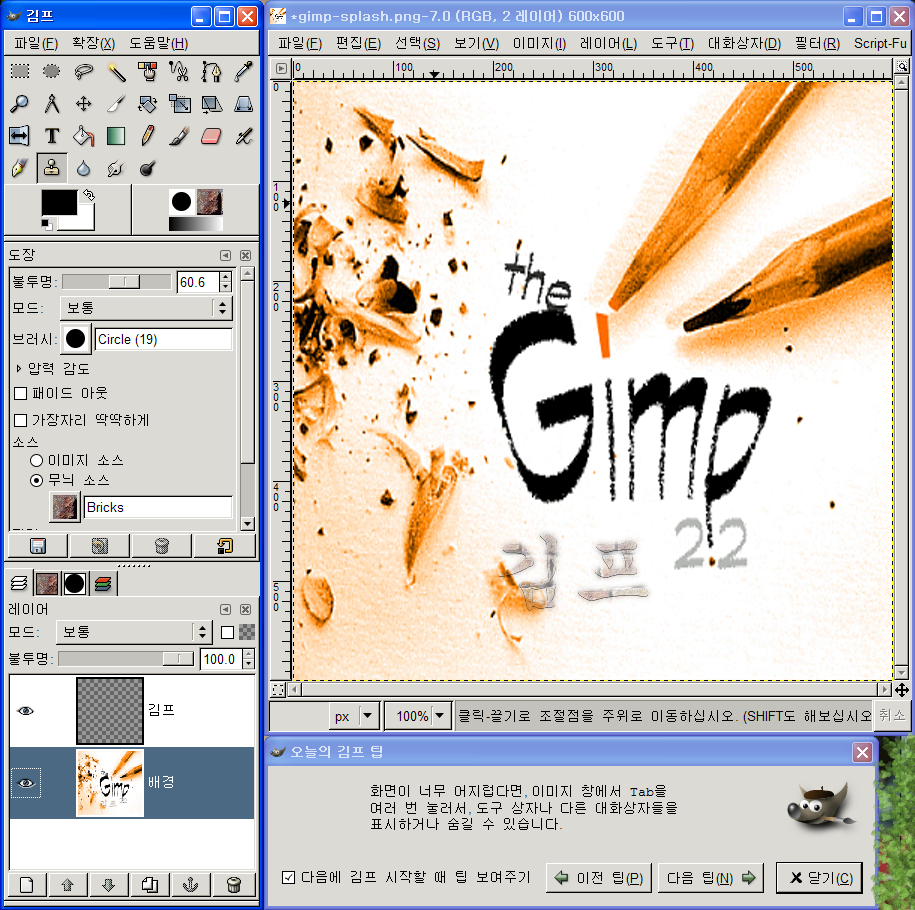Swap foreground and background colors
The image size is (915, 910).
(89, 194)
